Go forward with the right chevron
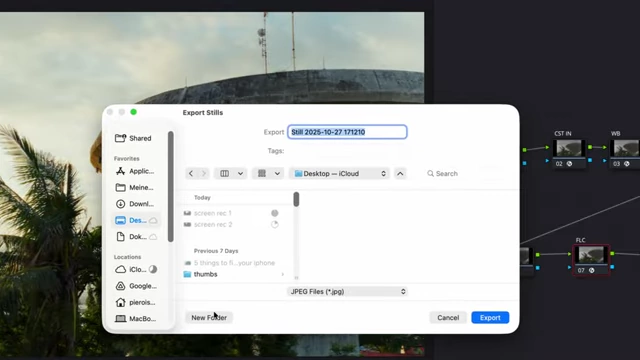 point(204,173)
